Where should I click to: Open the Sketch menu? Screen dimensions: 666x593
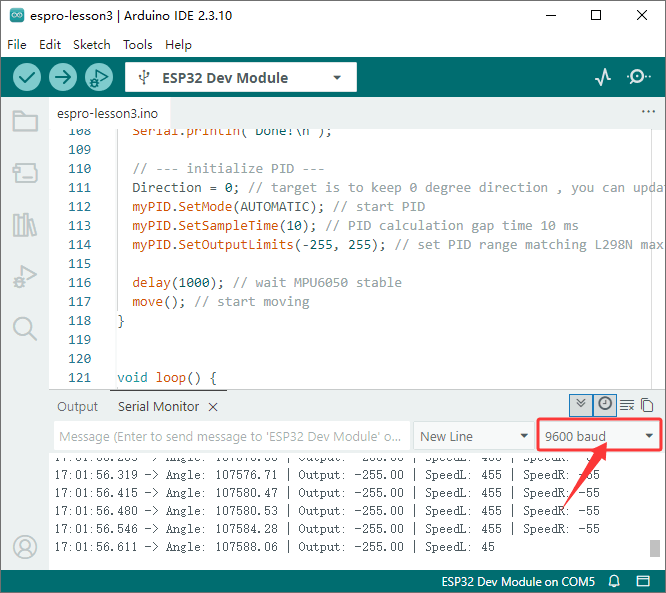pyautogui.click(x=92, y=45)
